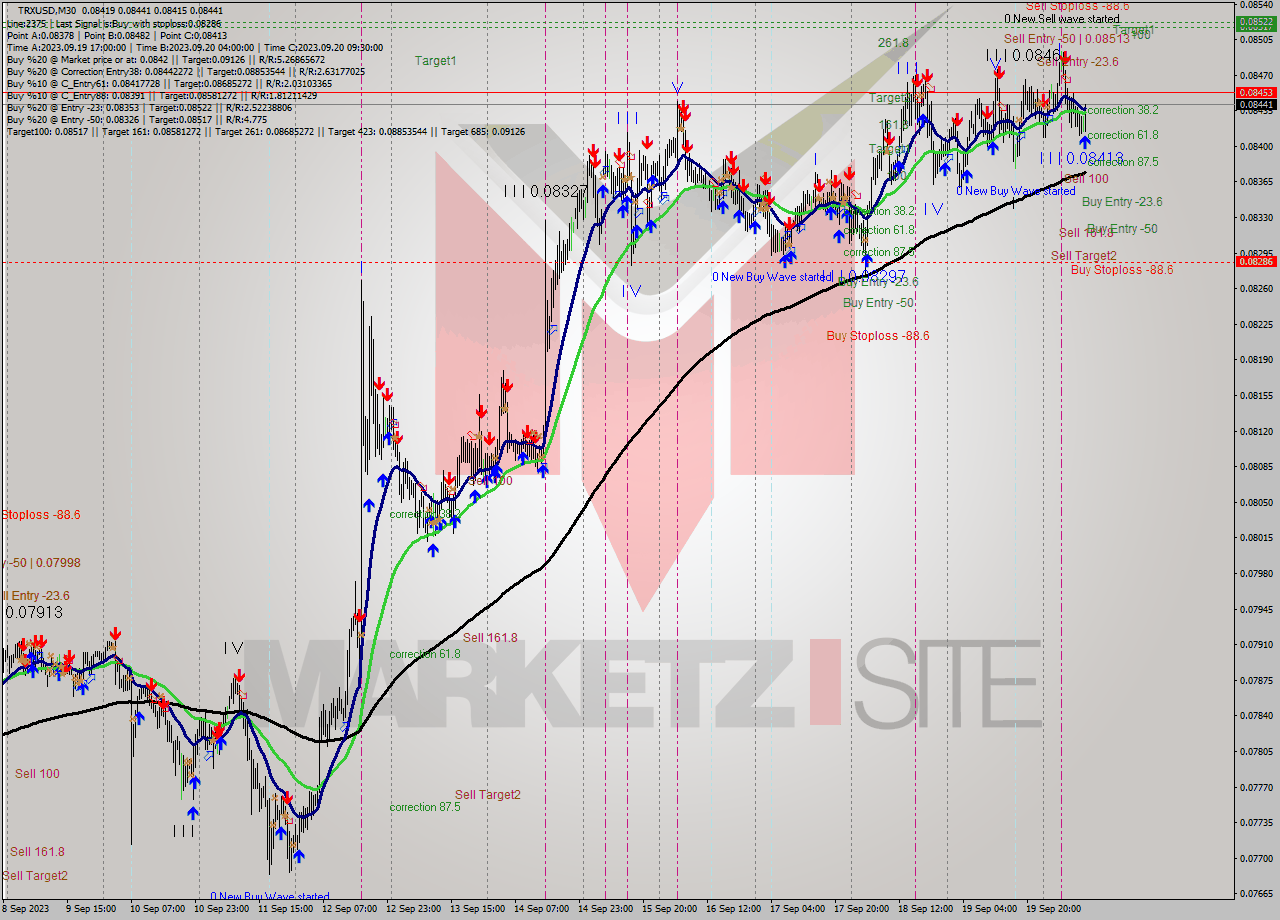Click the 0.08330 price axis value
The height and width of the screenshot is (920, 1280).
[x=1256, y=217]
